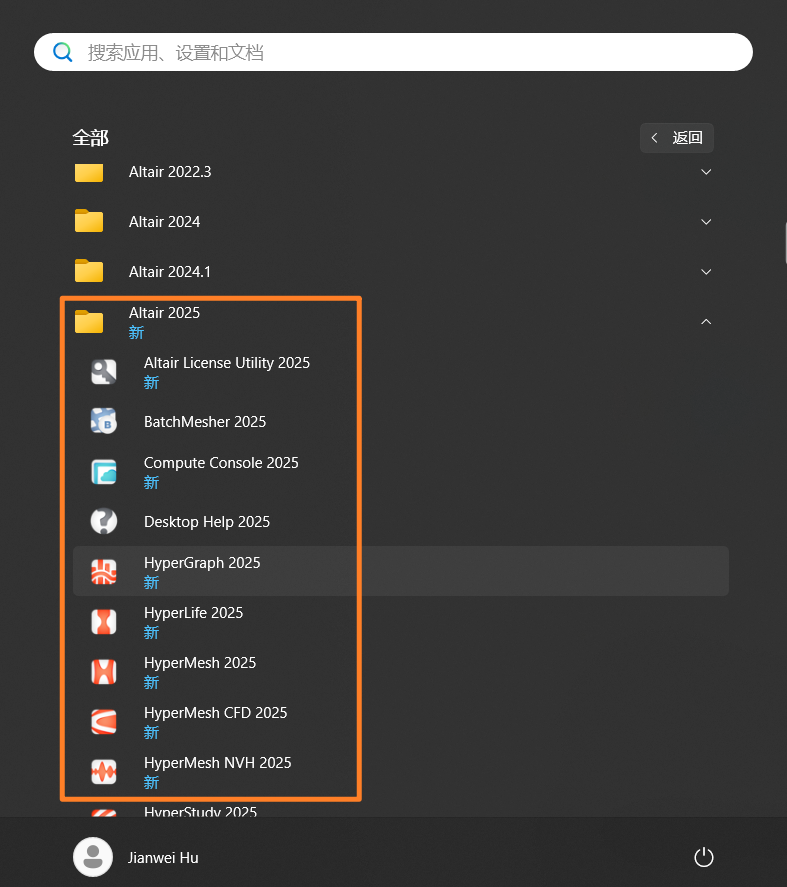
Task: Collapse the Altair 2025 folder chevron
Action: coord(706,322)
